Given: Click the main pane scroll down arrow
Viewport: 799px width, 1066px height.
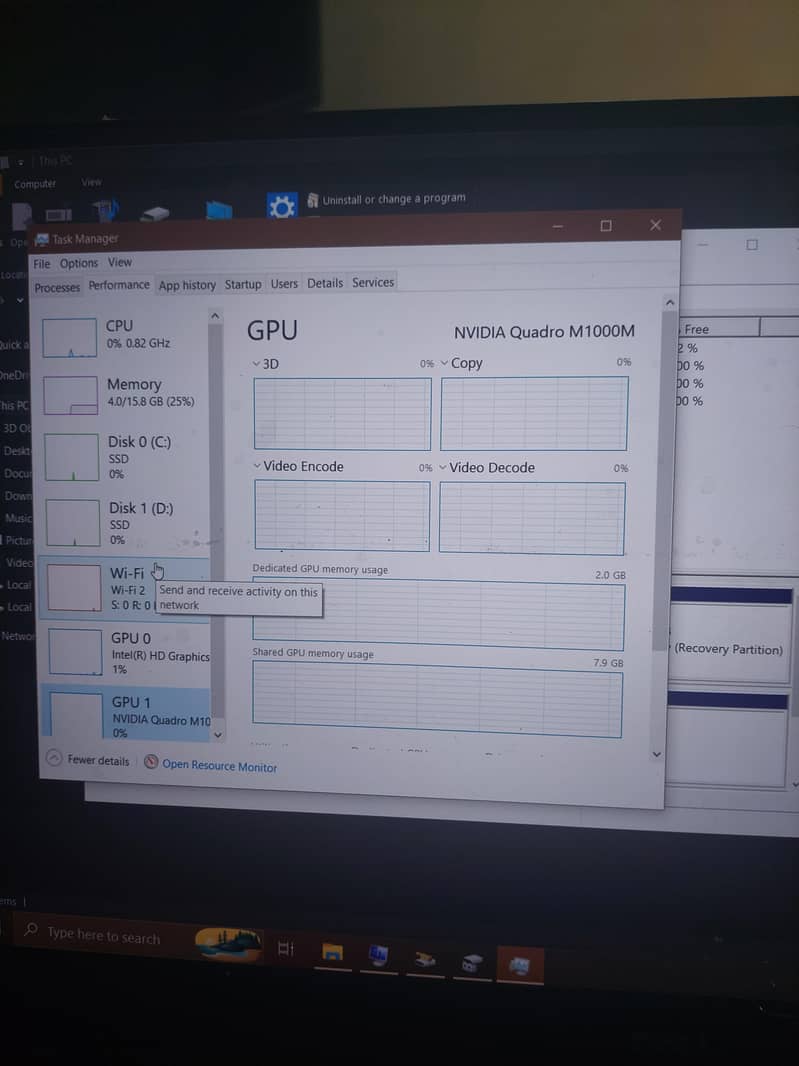Looking at the screenshot, I should pyautogui.click(x=656, y=754).
